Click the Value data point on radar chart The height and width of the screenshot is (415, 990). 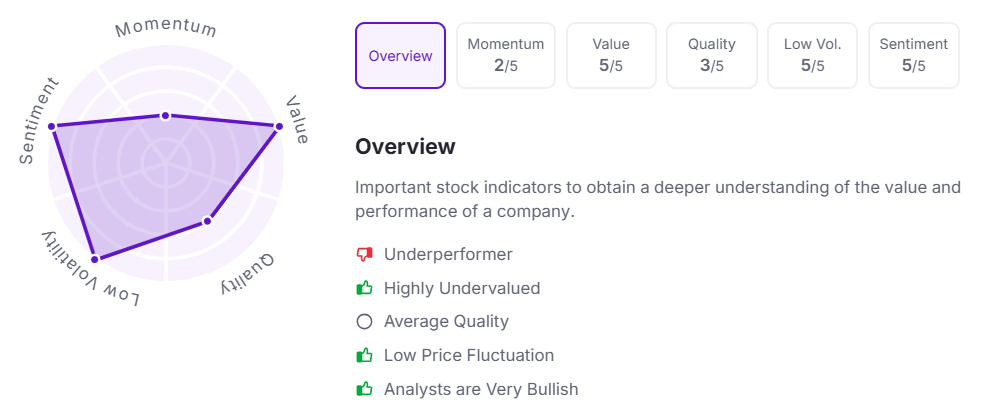tap(278, 127)
